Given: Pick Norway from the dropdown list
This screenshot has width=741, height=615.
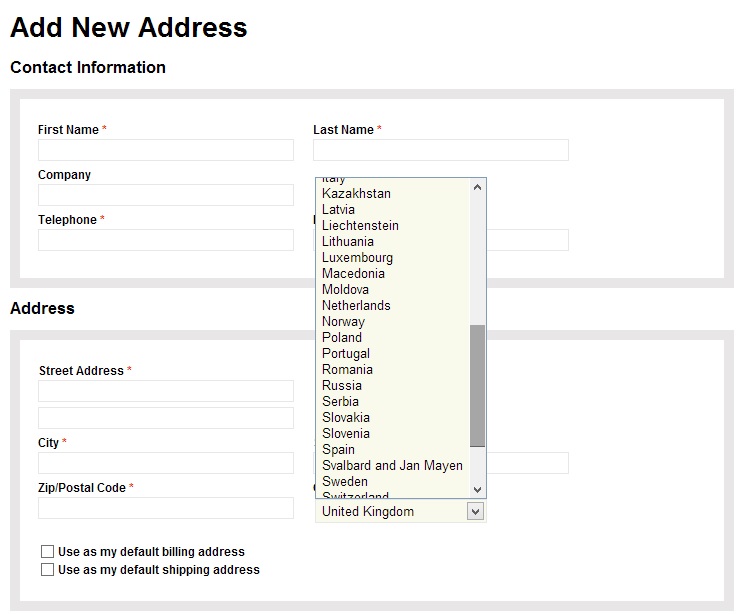Looking at the screenshot, I should [343, 322].
